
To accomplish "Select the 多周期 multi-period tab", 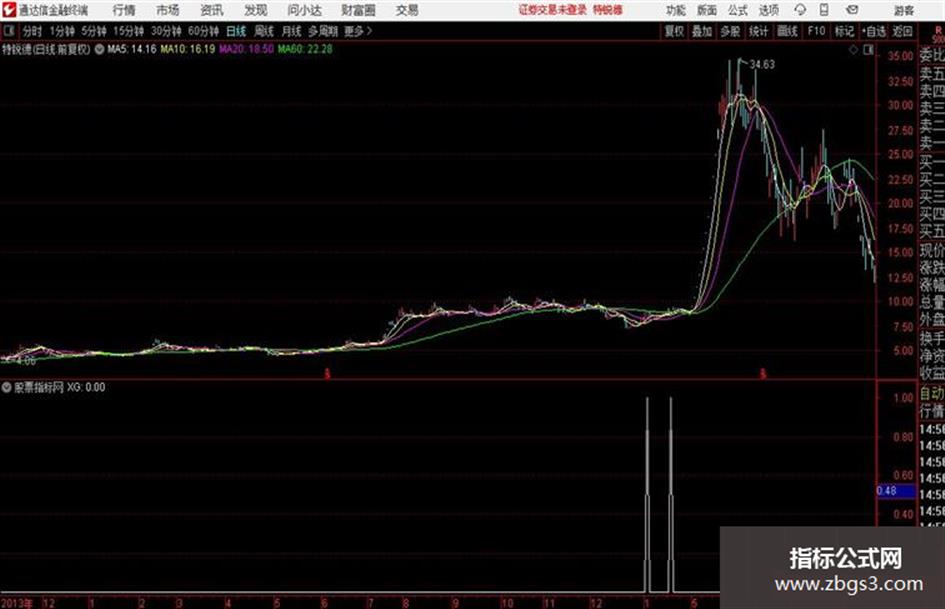I will tap(323, 31).
